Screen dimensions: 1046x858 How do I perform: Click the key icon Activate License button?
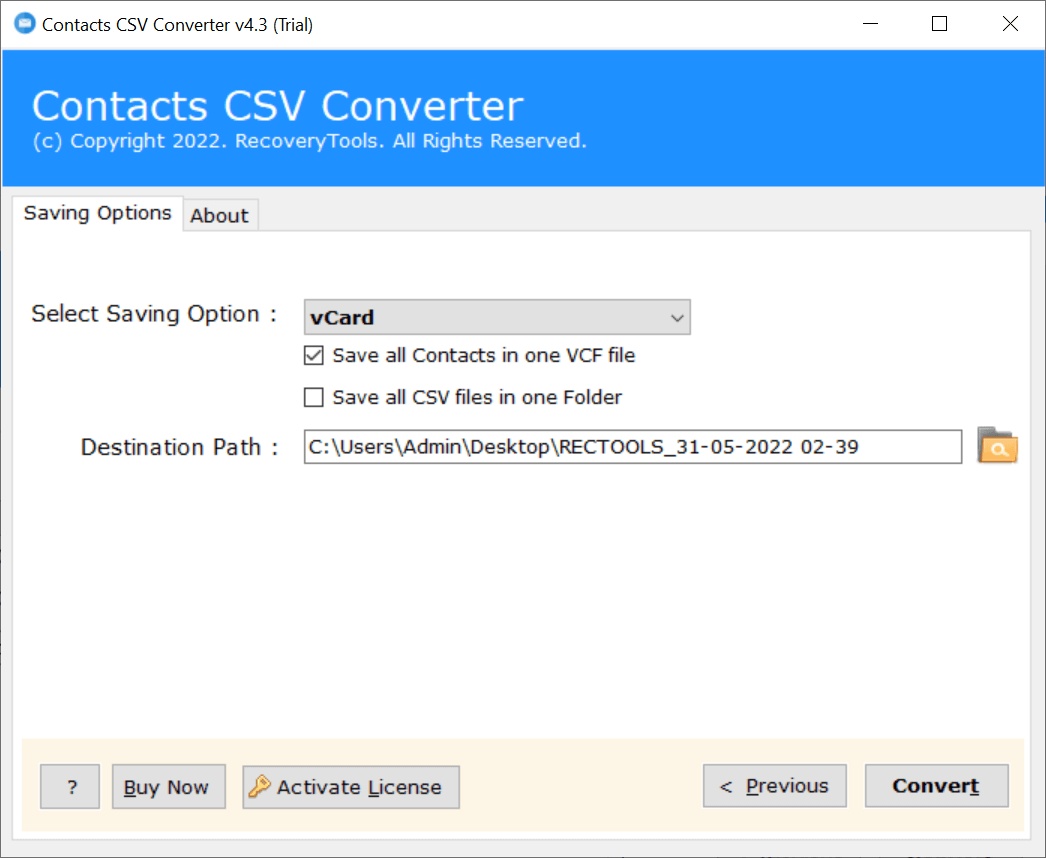point(351,787)
